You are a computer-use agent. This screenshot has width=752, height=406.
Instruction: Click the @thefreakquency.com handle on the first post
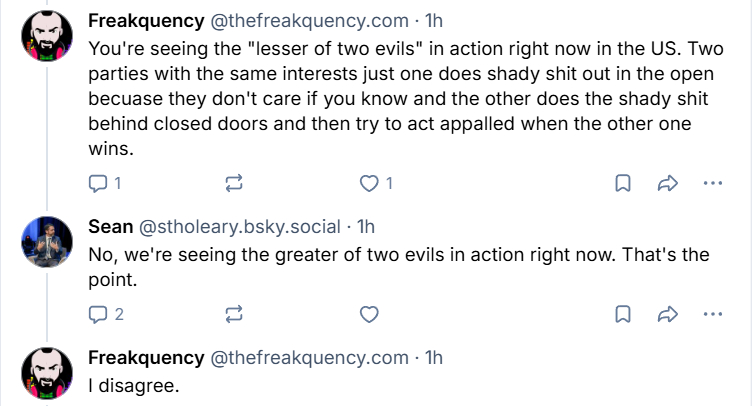[x=311, y=20]
